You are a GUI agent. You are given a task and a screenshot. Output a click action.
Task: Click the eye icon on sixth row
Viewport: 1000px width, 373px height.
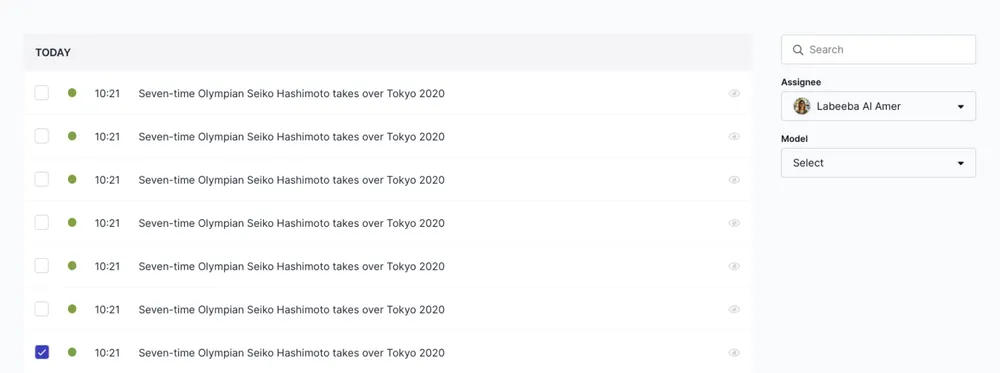pyautogui.click(x=734, y=309)
